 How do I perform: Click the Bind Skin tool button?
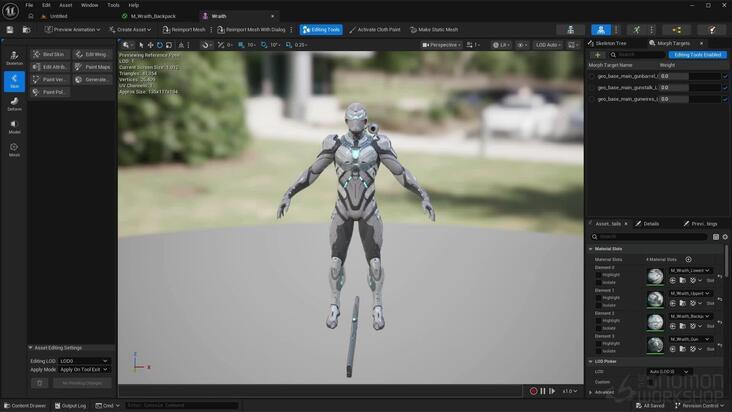click(50, 54)
